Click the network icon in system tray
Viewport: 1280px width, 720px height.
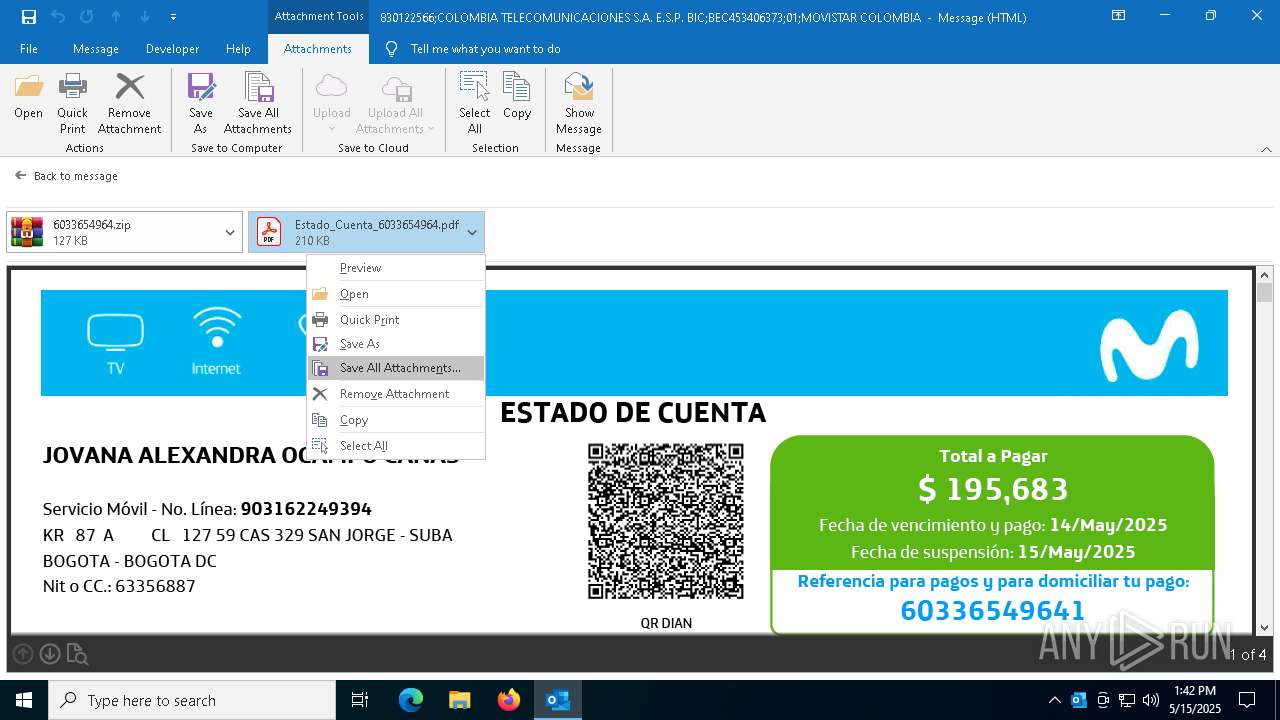pos(1127,700)
